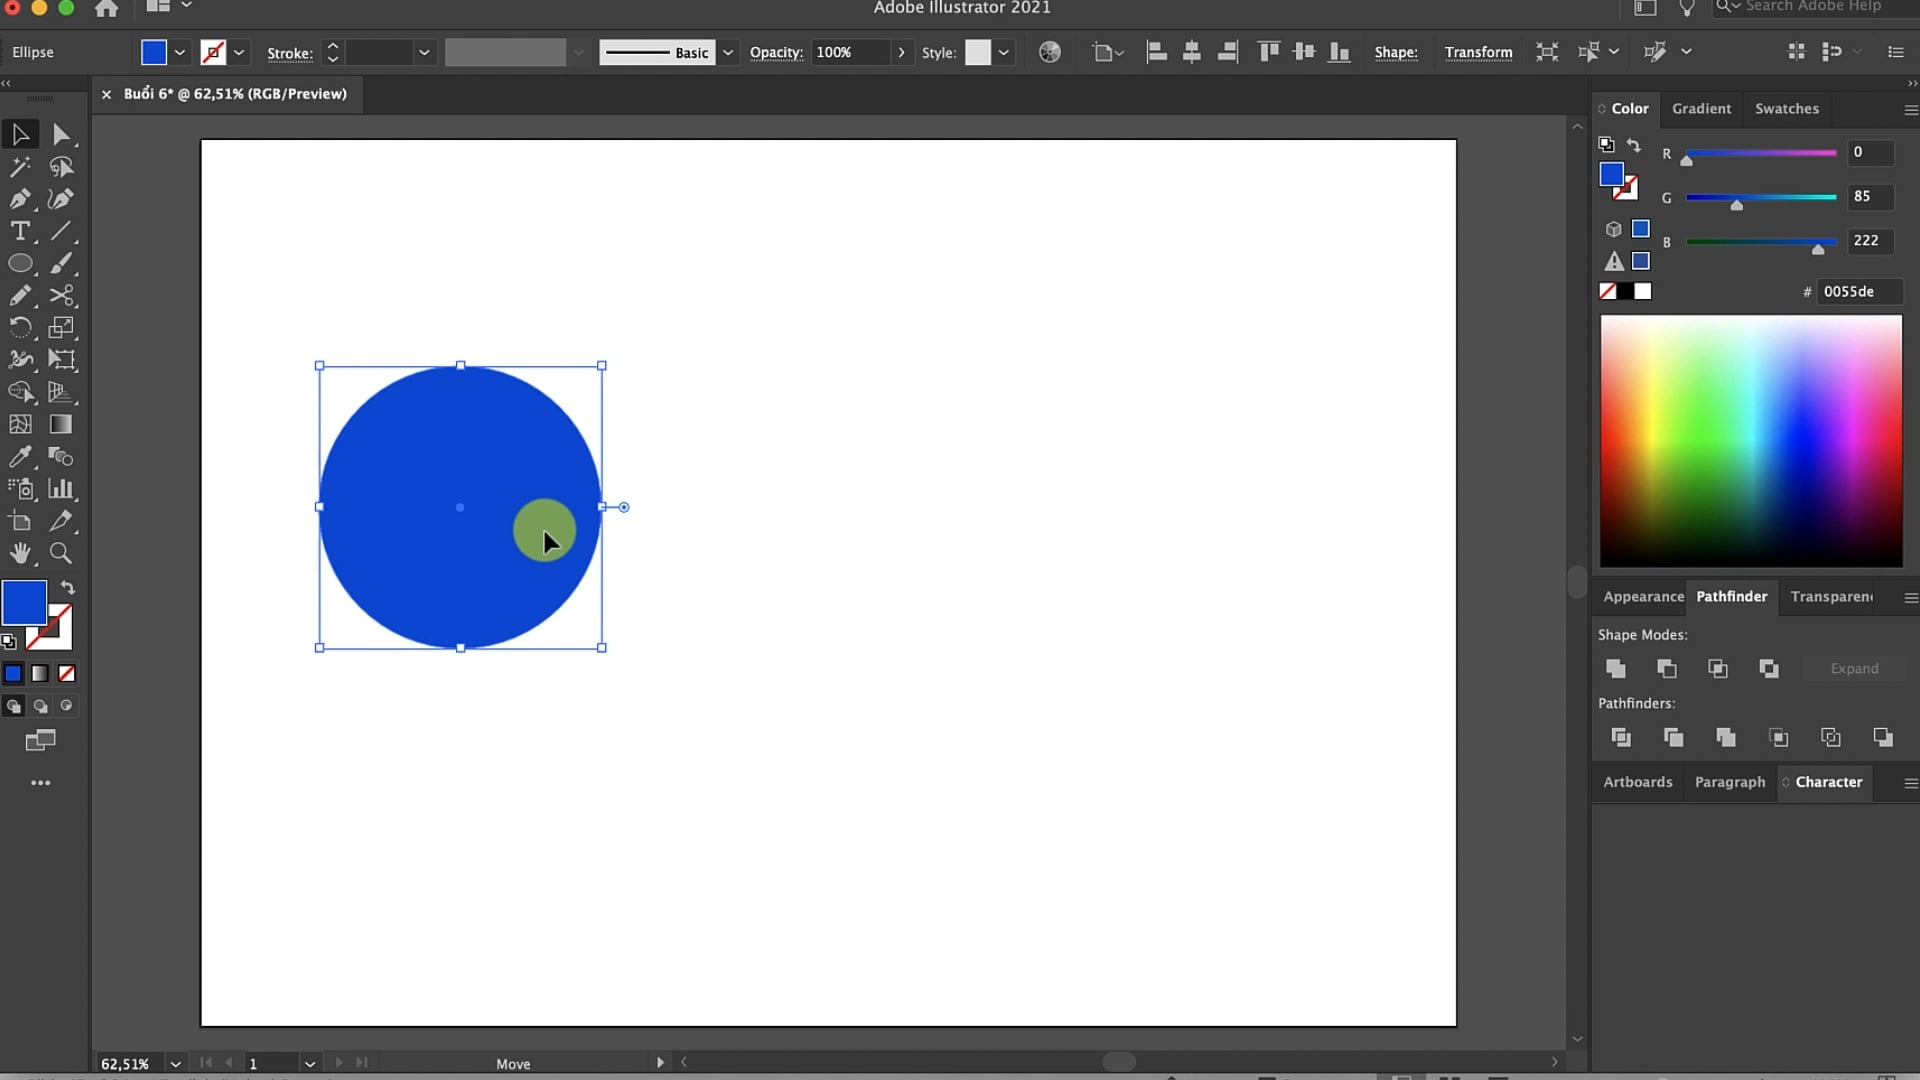
Task: Switch to the Swatches tab
Action: pyautogui.click(x=1787, y=108)
